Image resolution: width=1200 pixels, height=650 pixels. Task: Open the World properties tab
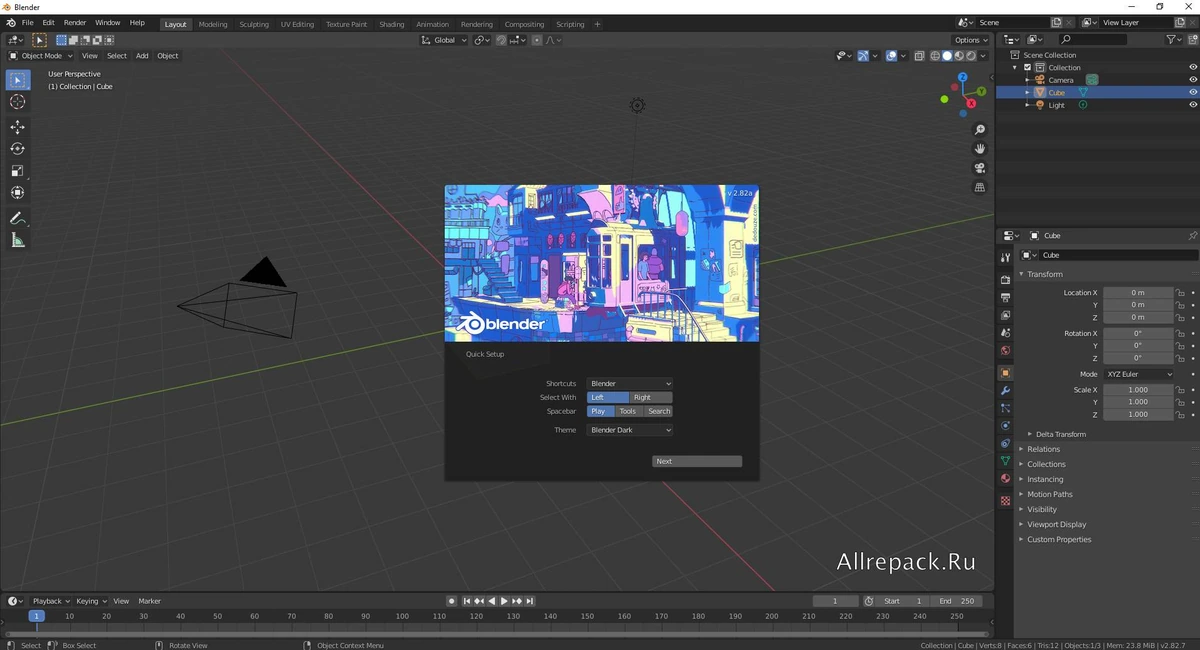point(1005,351)
